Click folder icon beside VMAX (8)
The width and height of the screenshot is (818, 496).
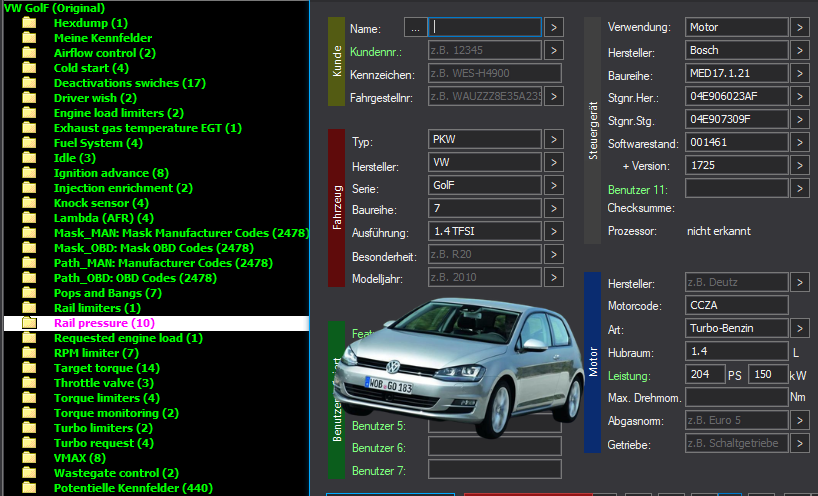[29, 458]
